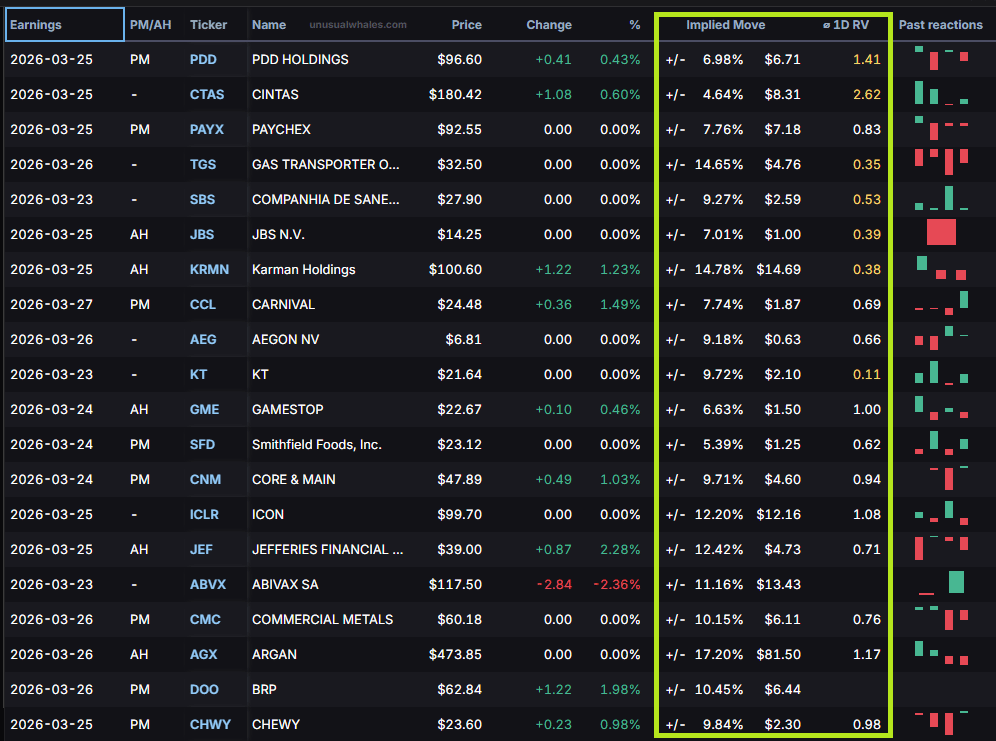Open the ICLR ticker link
This screenshot has height=741, width=996.
204,514
